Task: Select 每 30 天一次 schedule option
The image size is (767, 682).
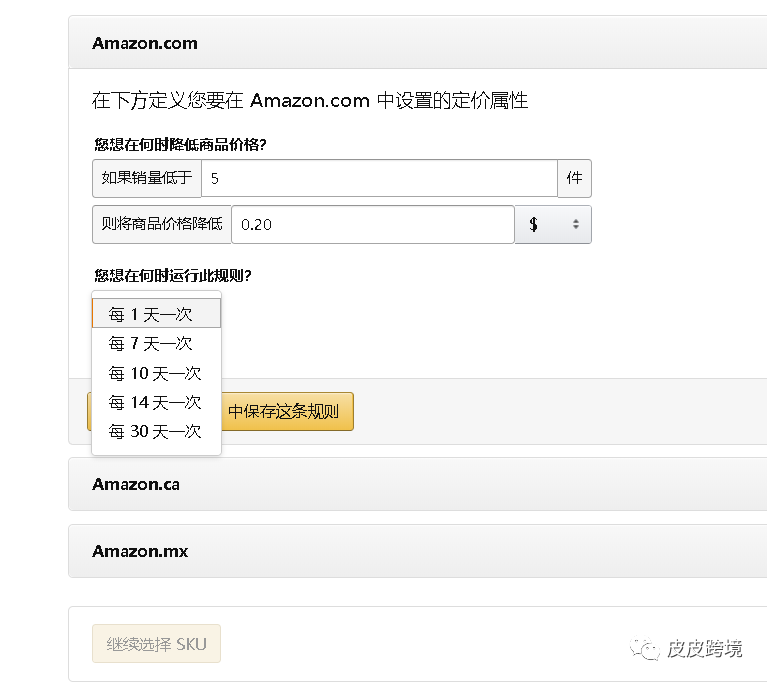Action: coord(157,432)
